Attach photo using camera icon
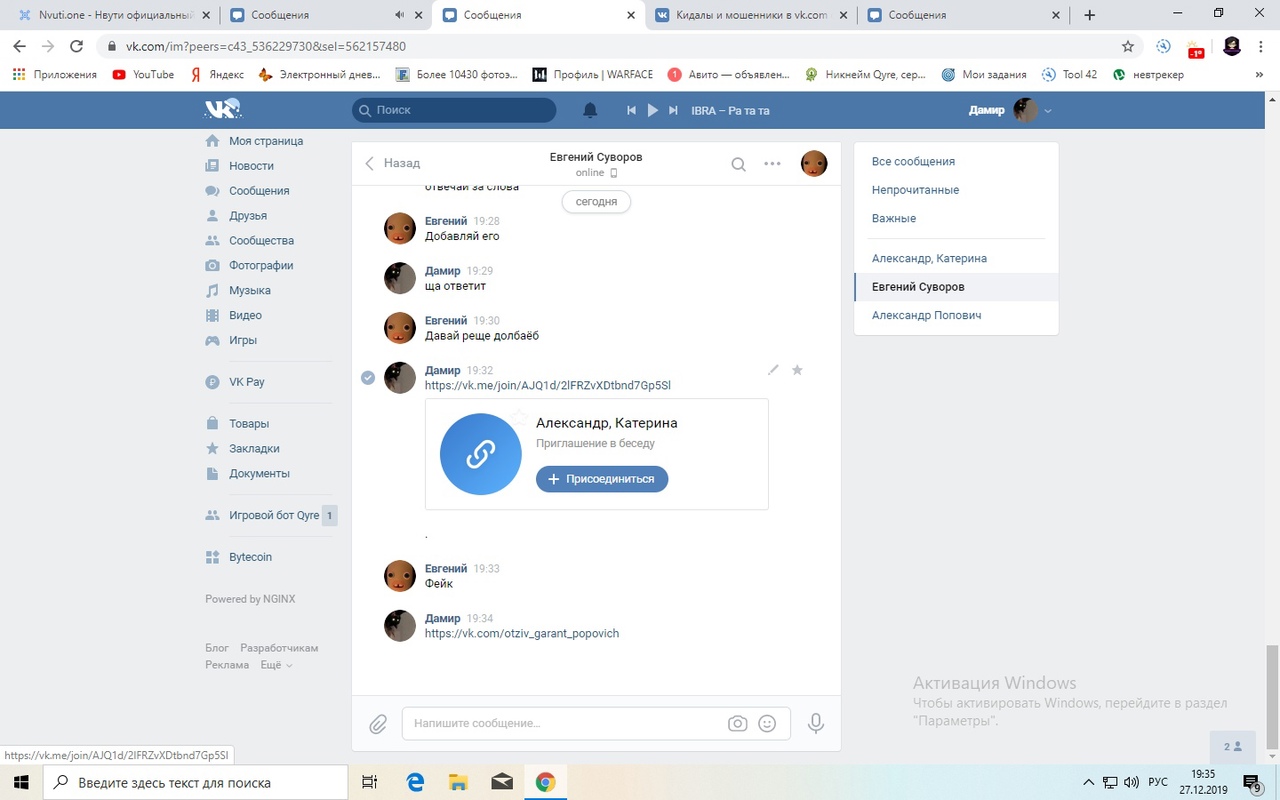The width and height of the screenshot is (1280, 800). click(737, 723)
